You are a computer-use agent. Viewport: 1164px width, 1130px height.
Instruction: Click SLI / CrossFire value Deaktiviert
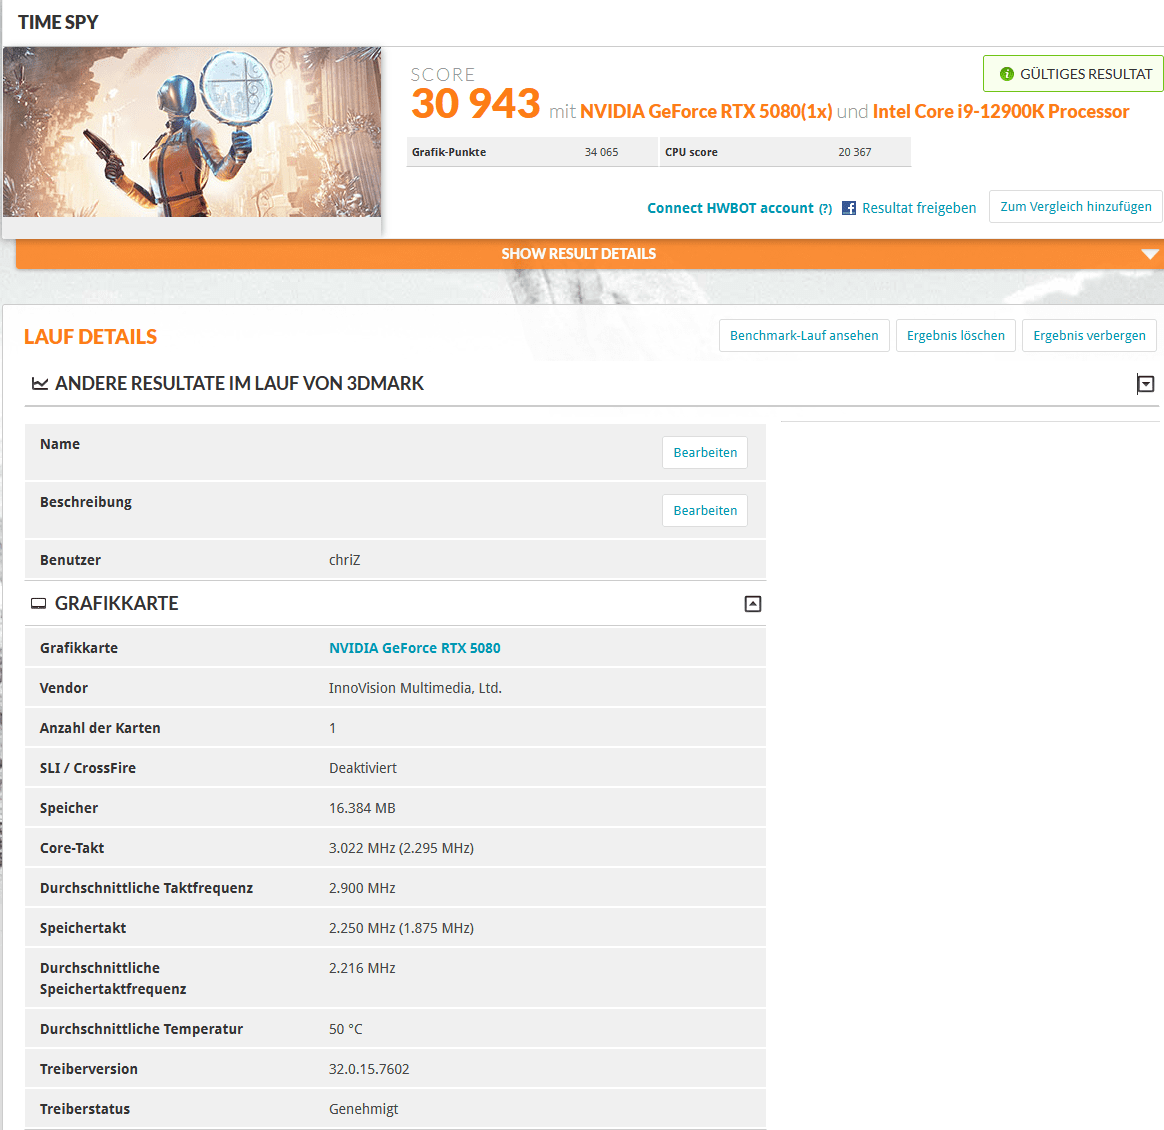(x=363, y=768)
